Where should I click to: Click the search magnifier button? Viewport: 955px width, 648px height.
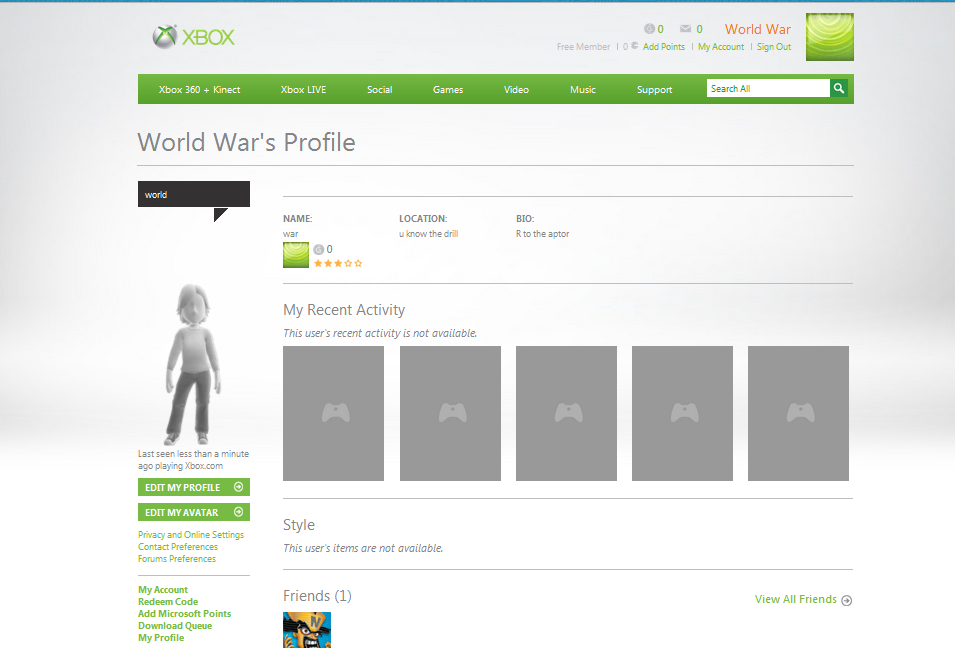click(x=839, y=88)
